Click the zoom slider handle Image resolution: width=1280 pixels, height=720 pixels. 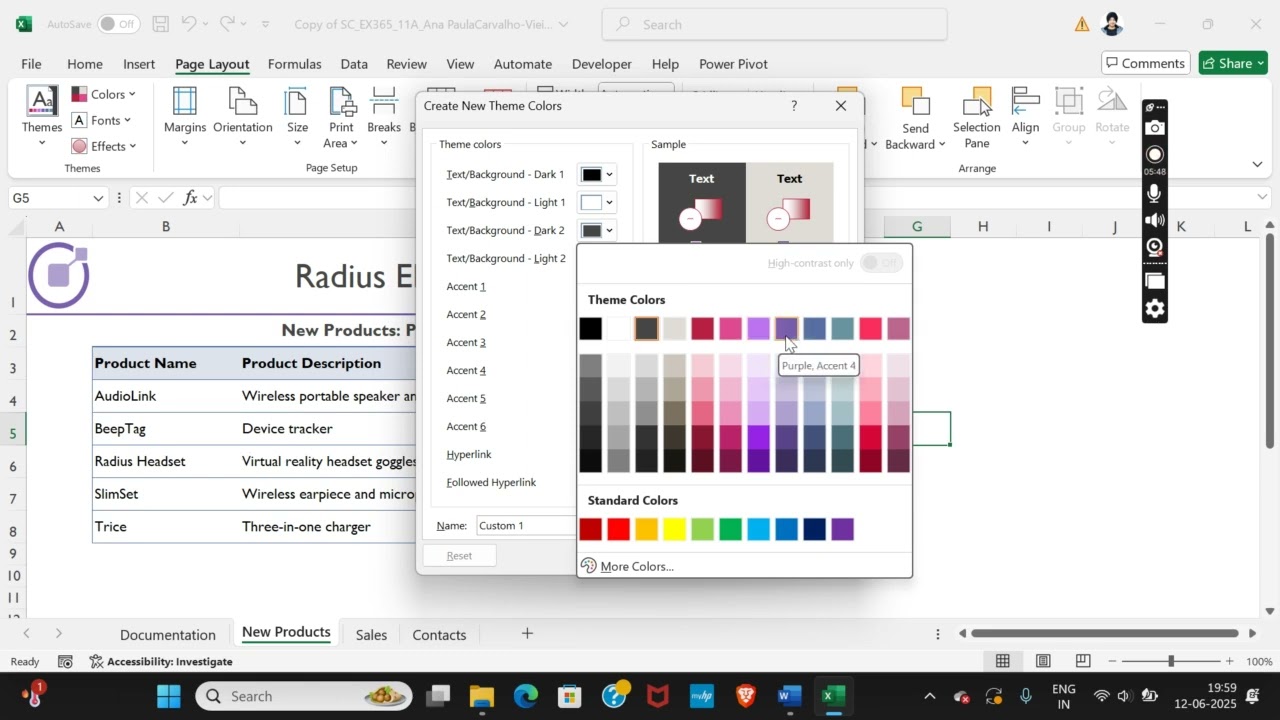click(1171, 661)
